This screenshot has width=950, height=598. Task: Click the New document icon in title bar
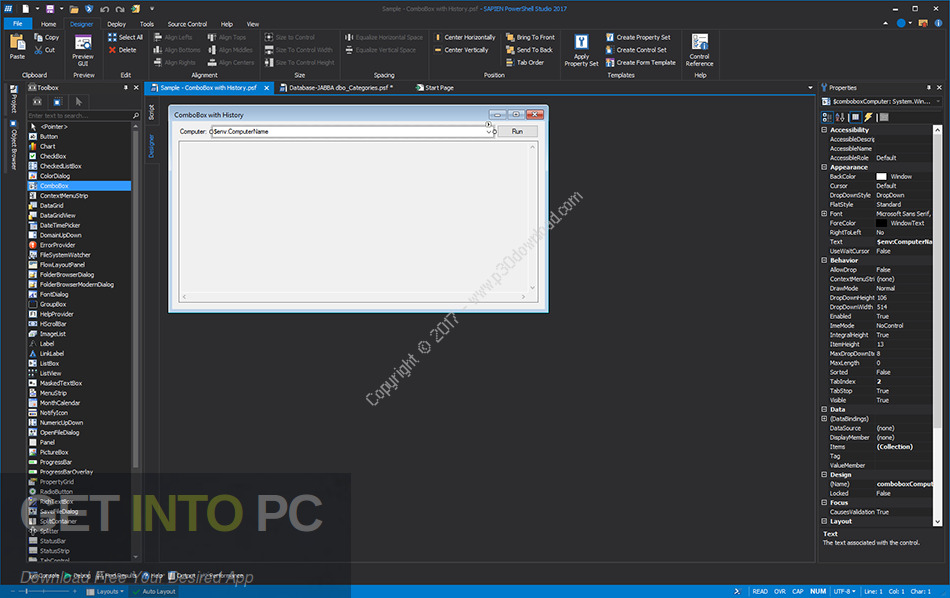click(25, 8)
